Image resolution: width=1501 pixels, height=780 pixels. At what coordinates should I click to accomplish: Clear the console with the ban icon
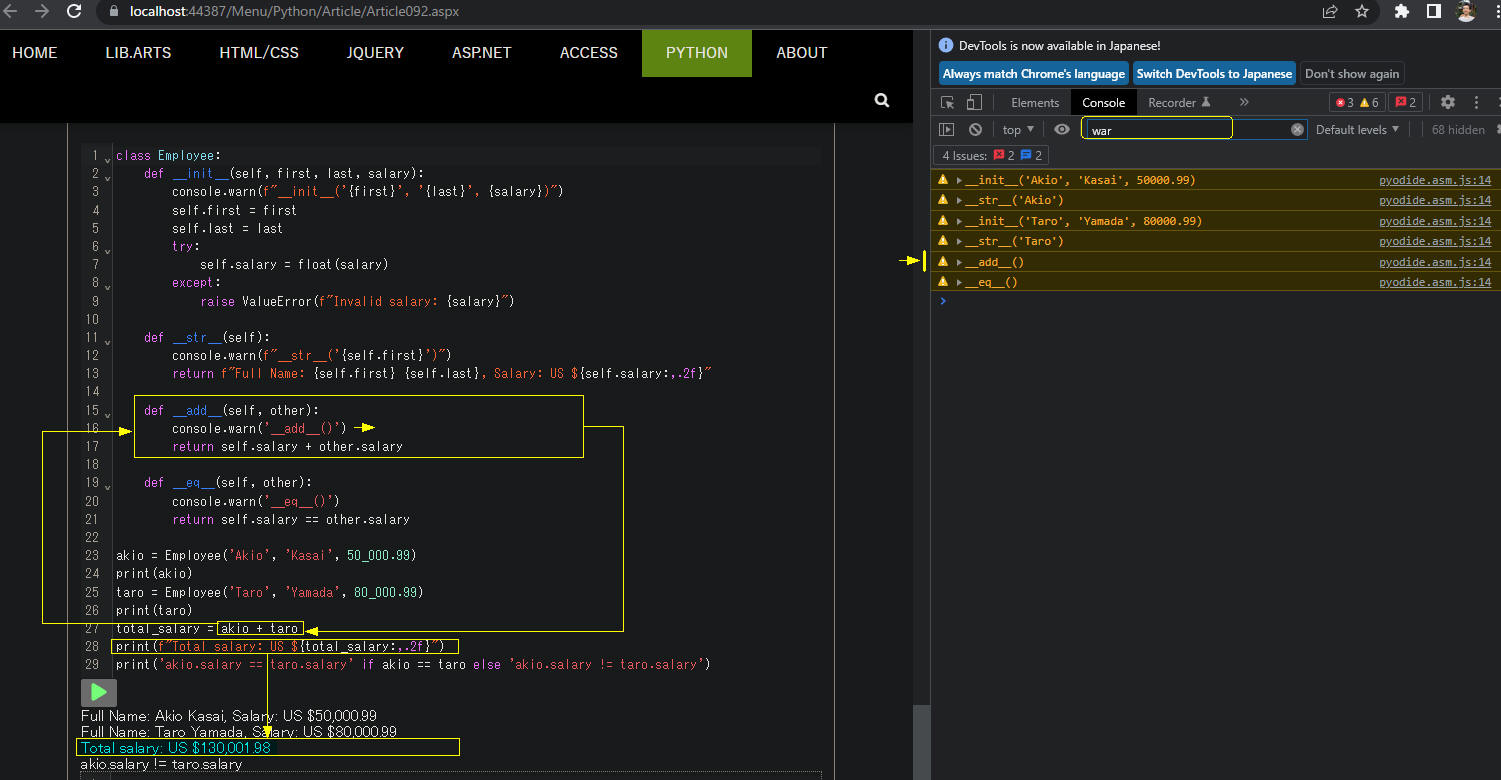click(x=975, y=129)
